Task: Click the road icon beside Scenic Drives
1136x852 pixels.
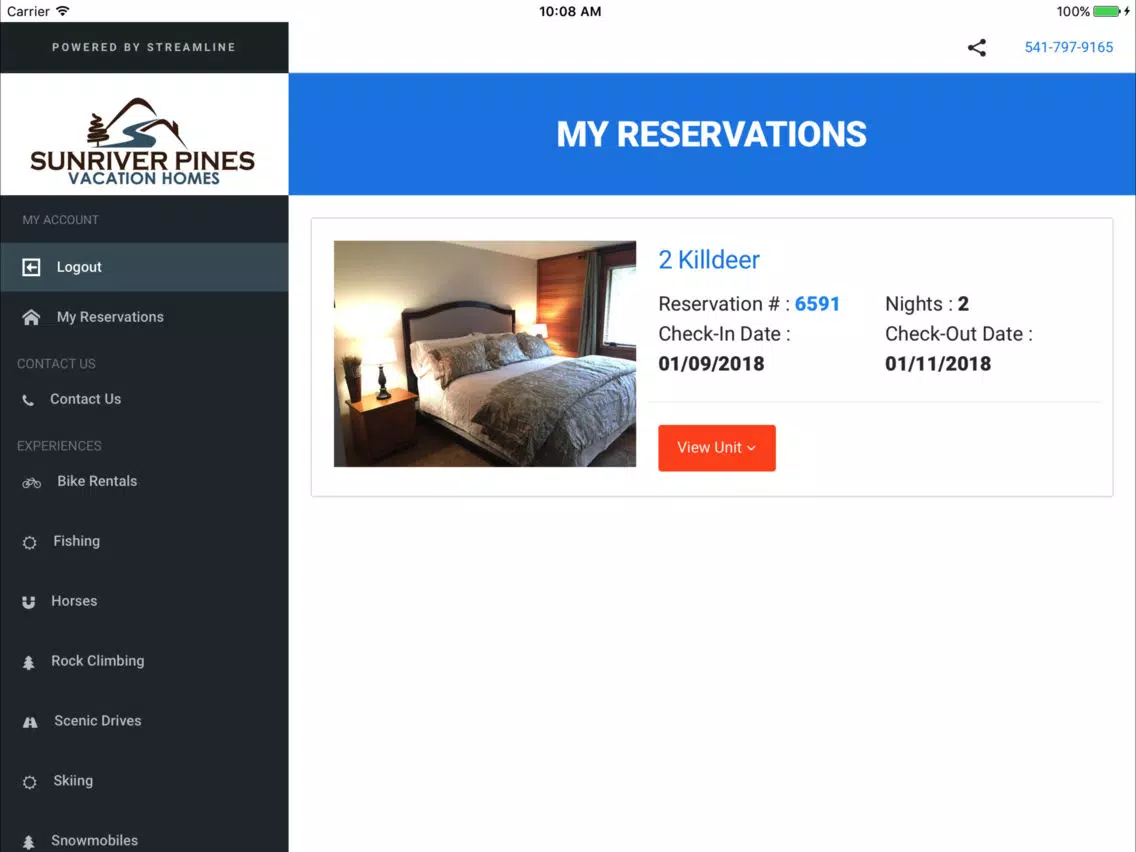Action: pyautogui.click(x=30, y=722)
